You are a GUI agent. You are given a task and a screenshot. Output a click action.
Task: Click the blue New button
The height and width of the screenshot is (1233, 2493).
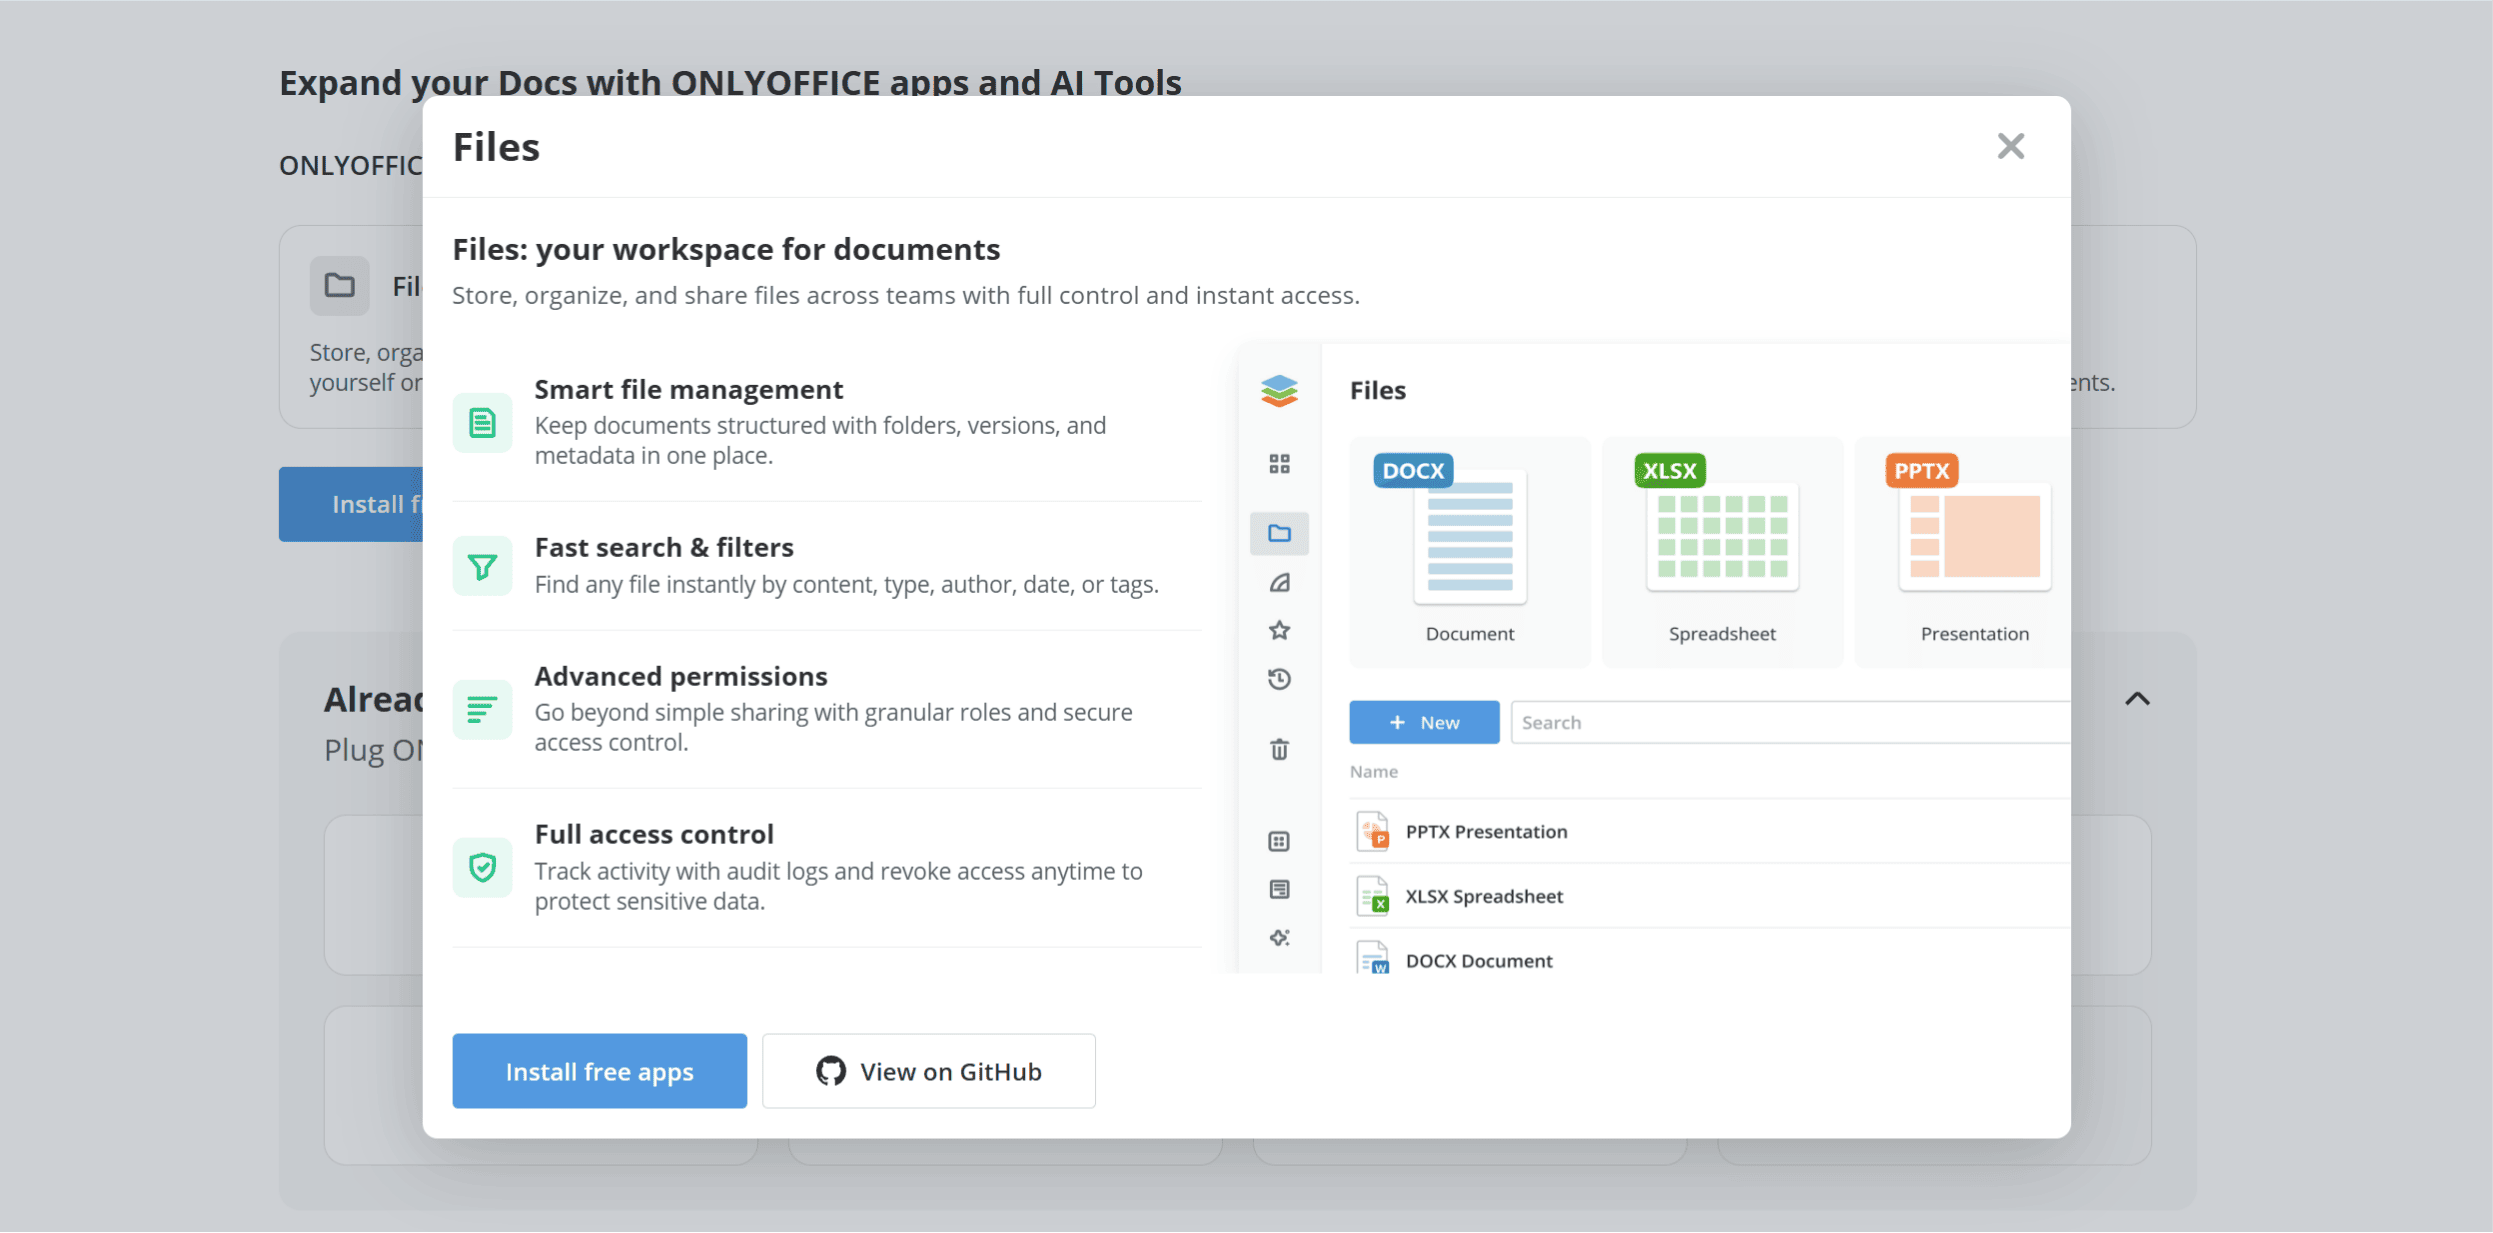pyautogui.click(x=1424, y=722)
